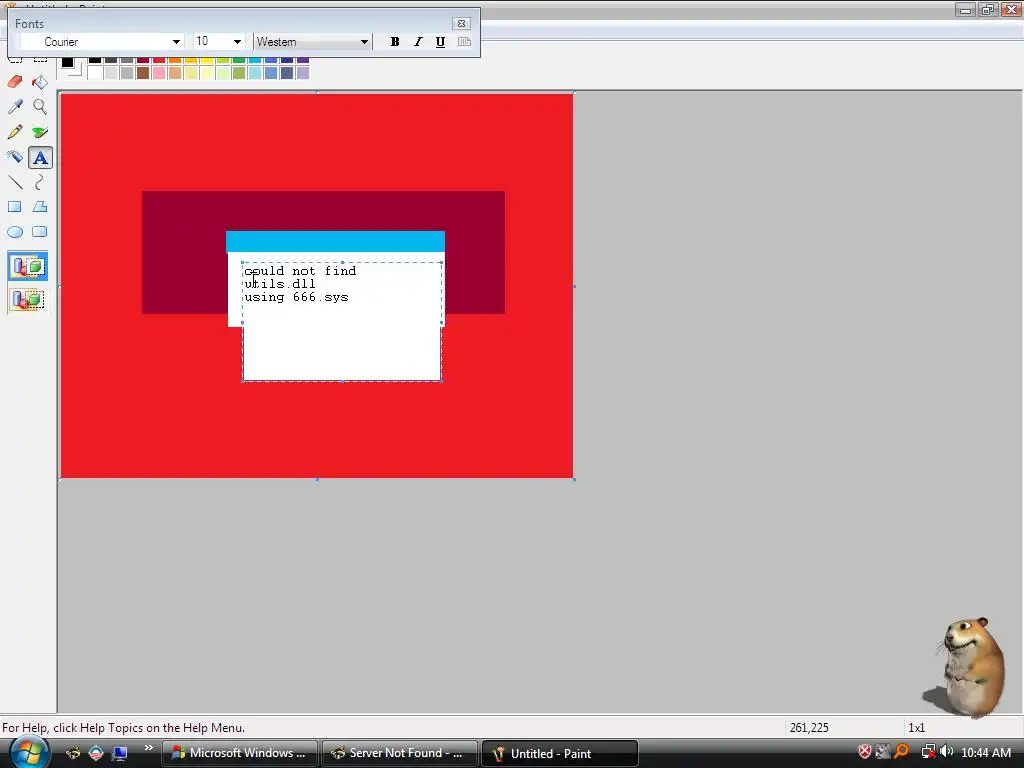Click the first quick launch icon by Start

[x=72, y=753]
